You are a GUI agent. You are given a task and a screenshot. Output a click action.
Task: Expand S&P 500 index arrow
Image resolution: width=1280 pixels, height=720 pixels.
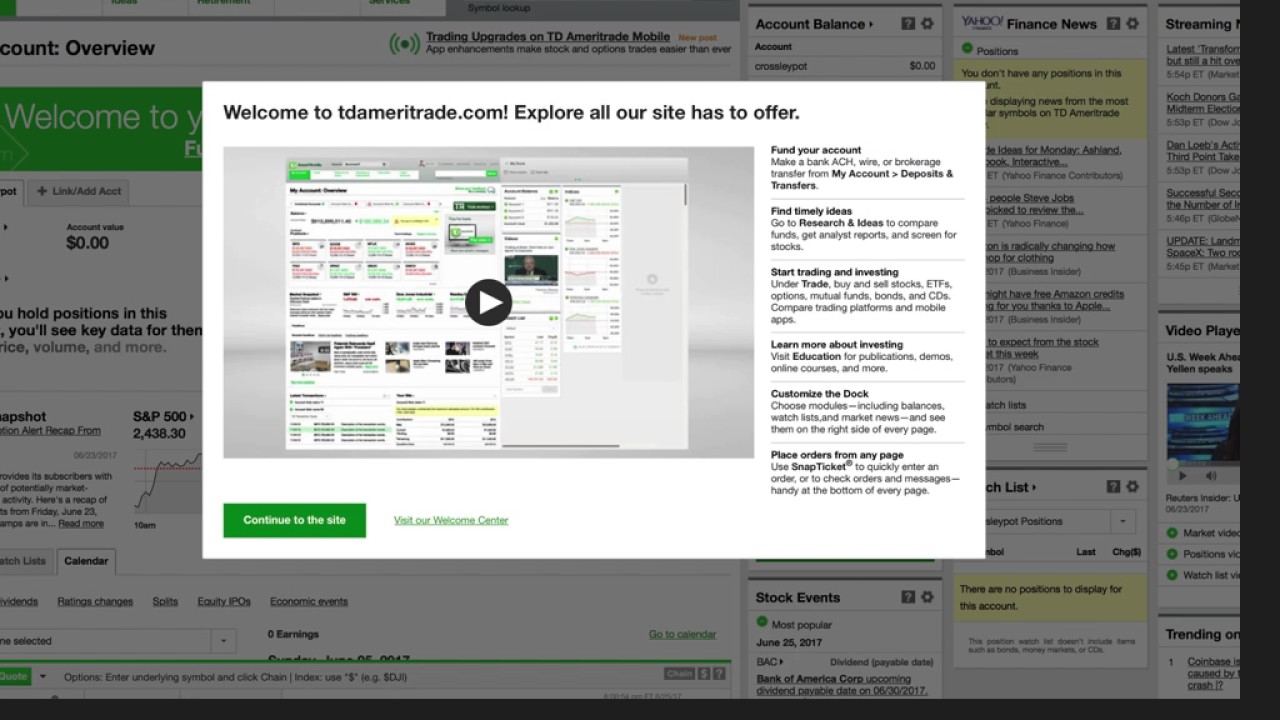(x=191, y=417)
